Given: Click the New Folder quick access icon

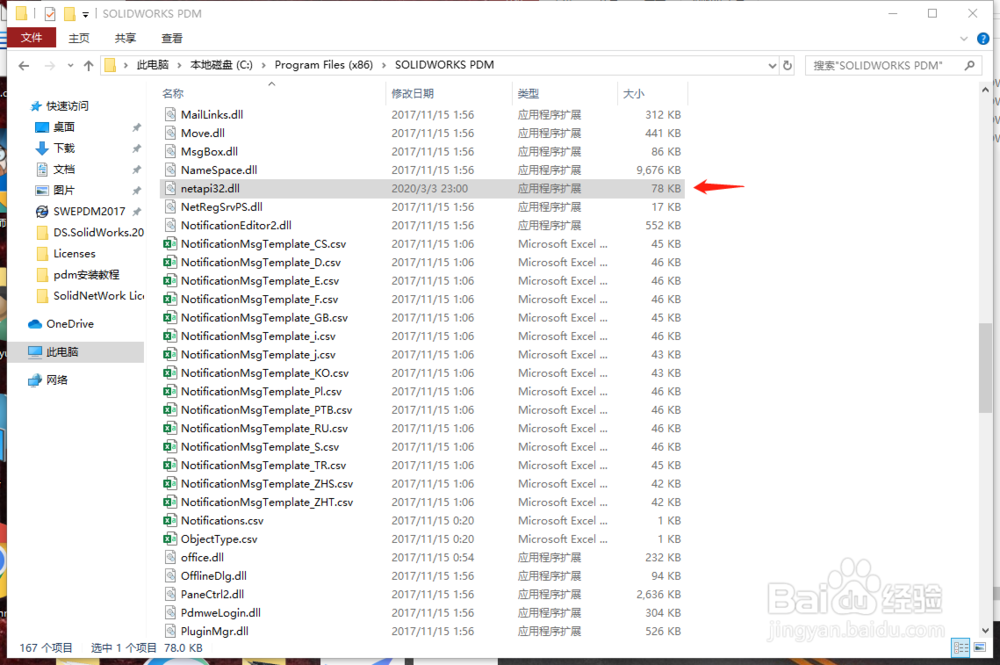Looking at the screenshot, I should tap(70, 13).
